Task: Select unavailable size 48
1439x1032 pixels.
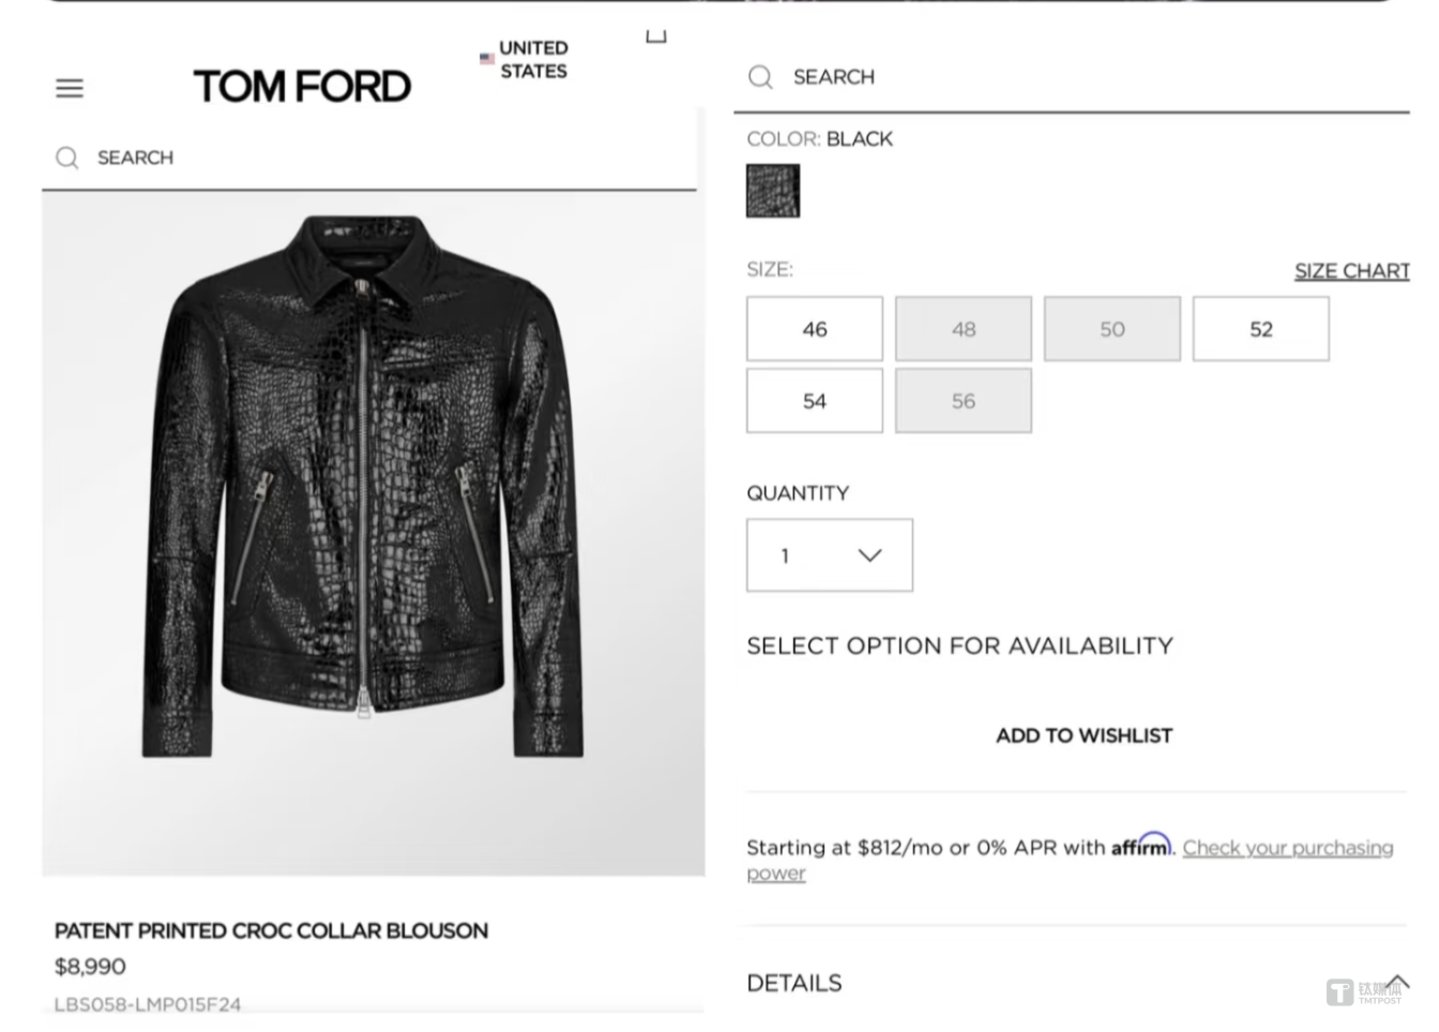Action: pos(963,329)
